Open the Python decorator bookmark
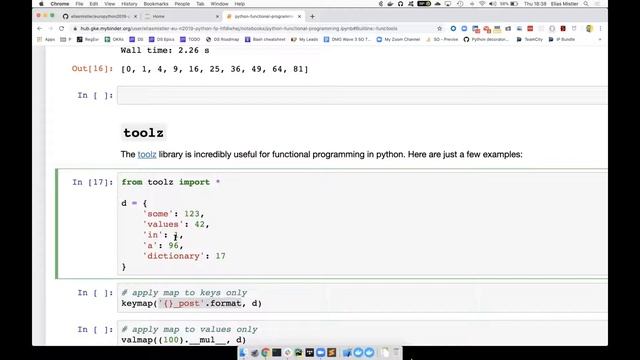 [x=486, y=40]
